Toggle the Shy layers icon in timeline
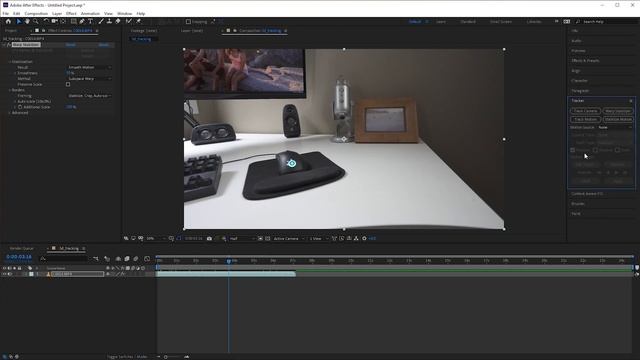 (118, 259)
